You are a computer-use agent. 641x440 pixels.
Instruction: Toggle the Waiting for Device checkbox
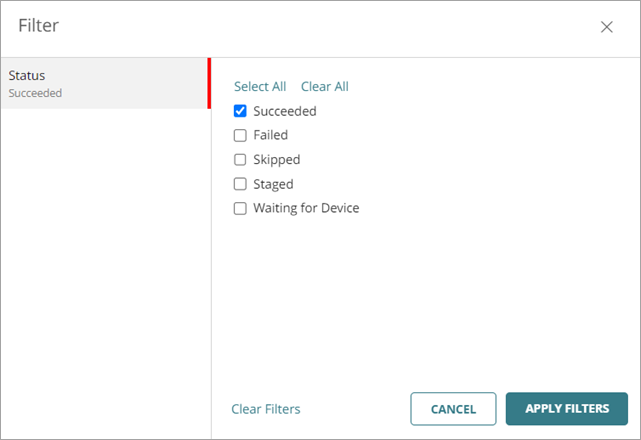[240, 208]
